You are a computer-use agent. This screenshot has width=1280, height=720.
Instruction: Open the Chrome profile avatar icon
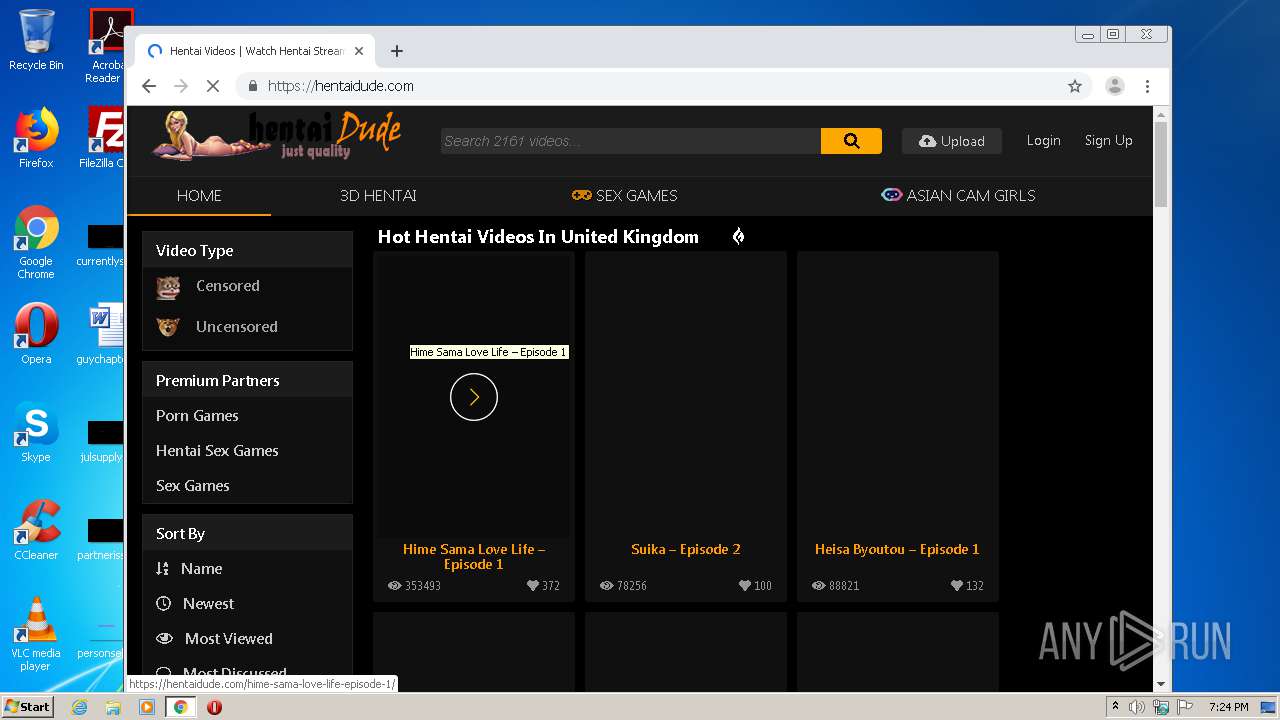[x=1115, y=86]
